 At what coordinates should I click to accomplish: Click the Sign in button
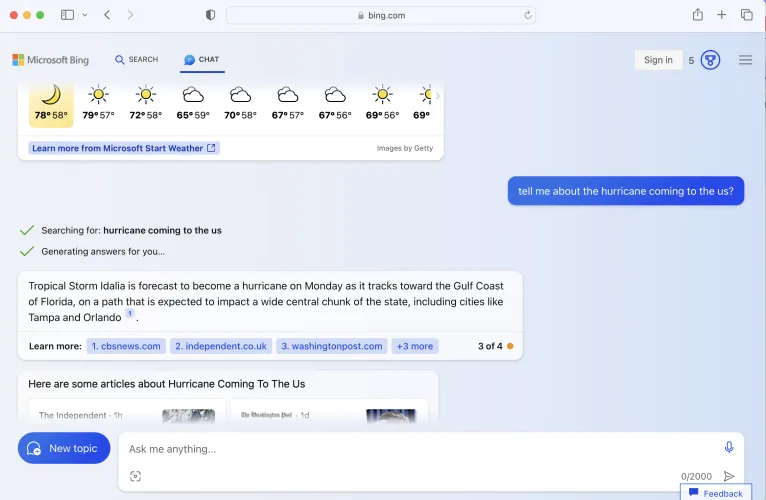[658, 60]
